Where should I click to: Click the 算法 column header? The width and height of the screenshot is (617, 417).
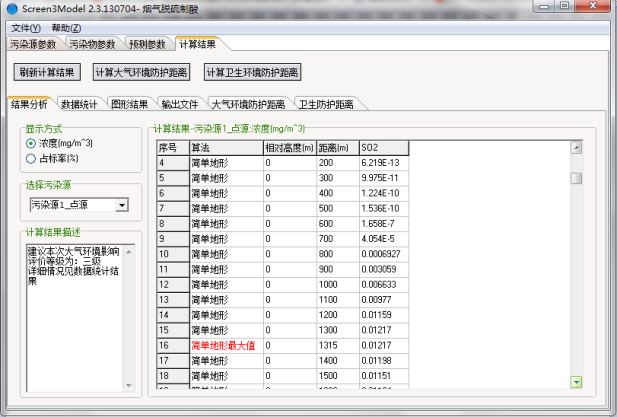point(226,148)
